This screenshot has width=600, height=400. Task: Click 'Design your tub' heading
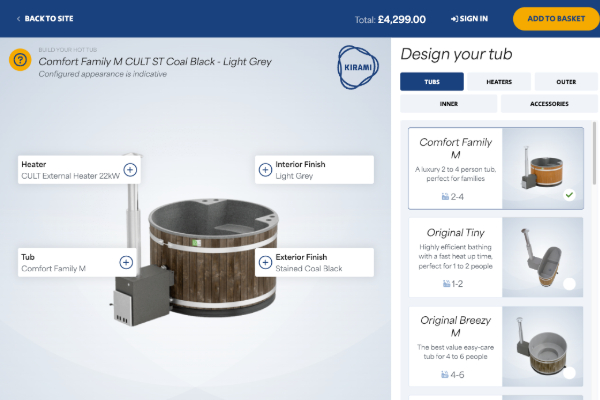pos(456,54)
